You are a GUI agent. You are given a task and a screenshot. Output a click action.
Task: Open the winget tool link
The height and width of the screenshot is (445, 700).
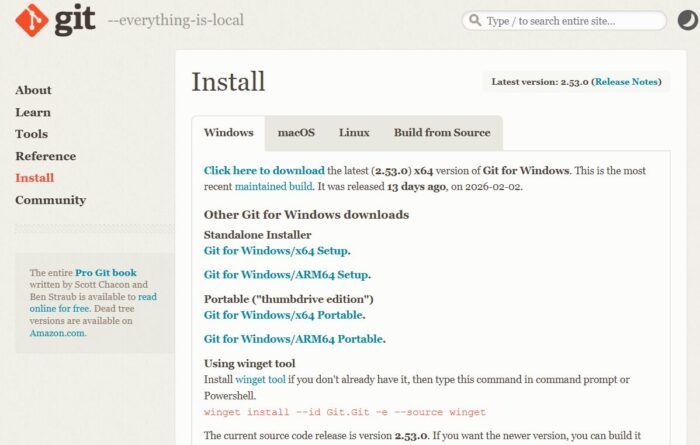point(260,380)
